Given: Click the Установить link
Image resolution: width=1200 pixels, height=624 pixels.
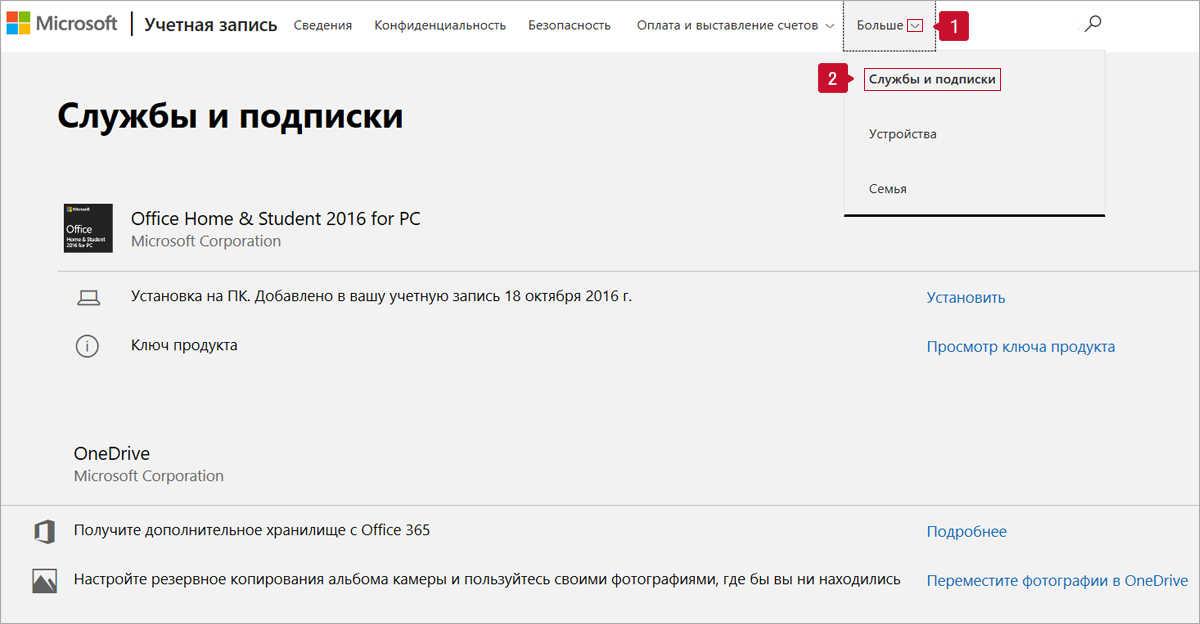Looking at the screenshot, I should 965,297.
